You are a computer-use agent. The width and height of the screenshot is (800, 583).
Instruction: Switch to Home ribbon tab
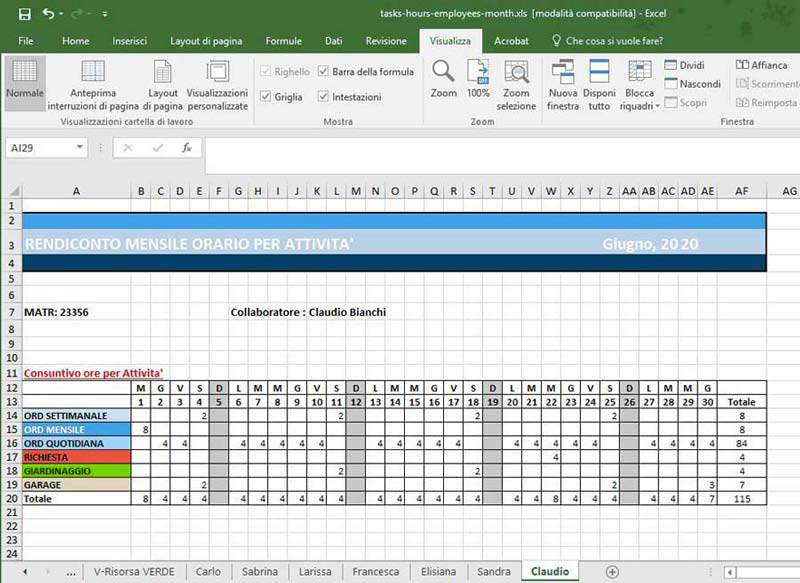[76, 41]
